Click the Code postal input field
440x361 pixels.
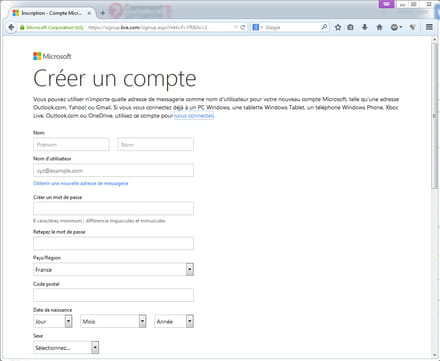point(113,295)
